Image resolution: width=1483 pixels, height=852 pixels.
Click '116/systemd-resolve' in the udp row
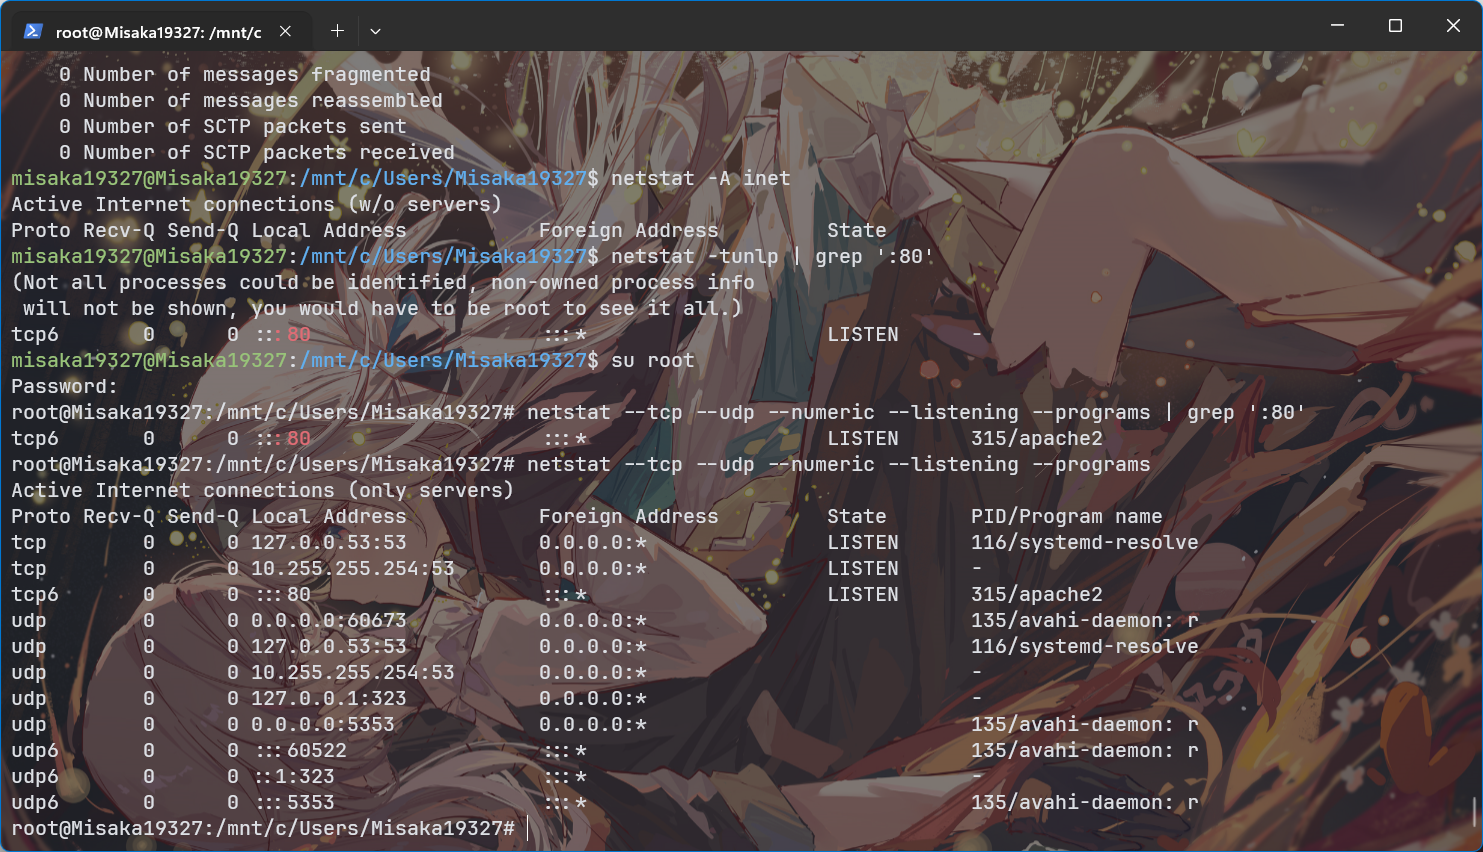[1084, 646]
